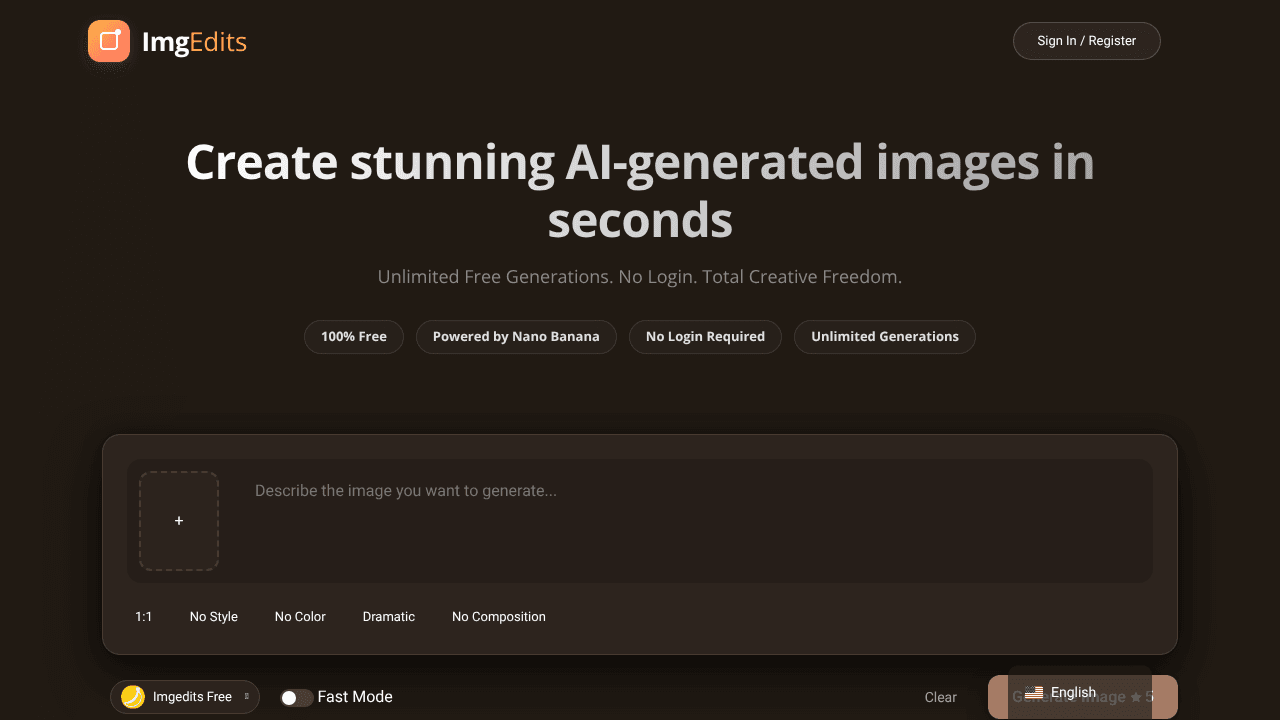The height and width of the screenshot is (720, 1280).
Task: Click the Unlimited Generations badge
Action: pyautogui.click(x=885, y=337)
